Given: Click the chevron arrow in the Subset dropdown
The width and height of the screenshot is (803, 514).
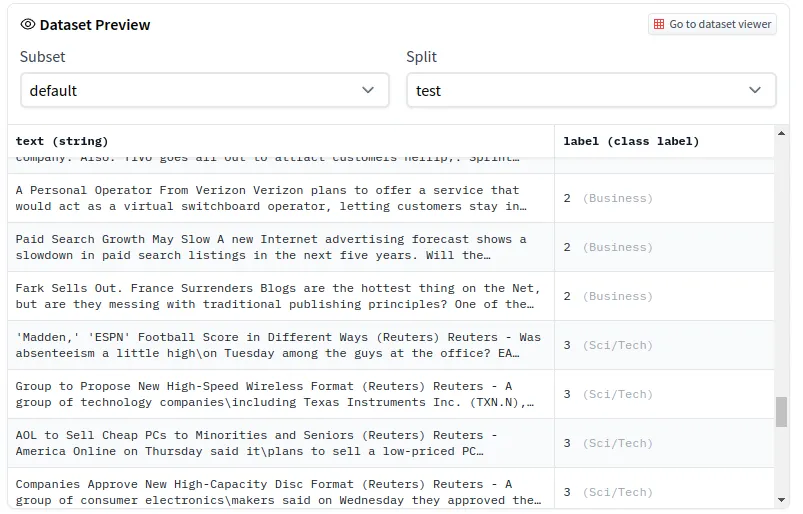Looking at the screenshot, I should tap(368, 90).
